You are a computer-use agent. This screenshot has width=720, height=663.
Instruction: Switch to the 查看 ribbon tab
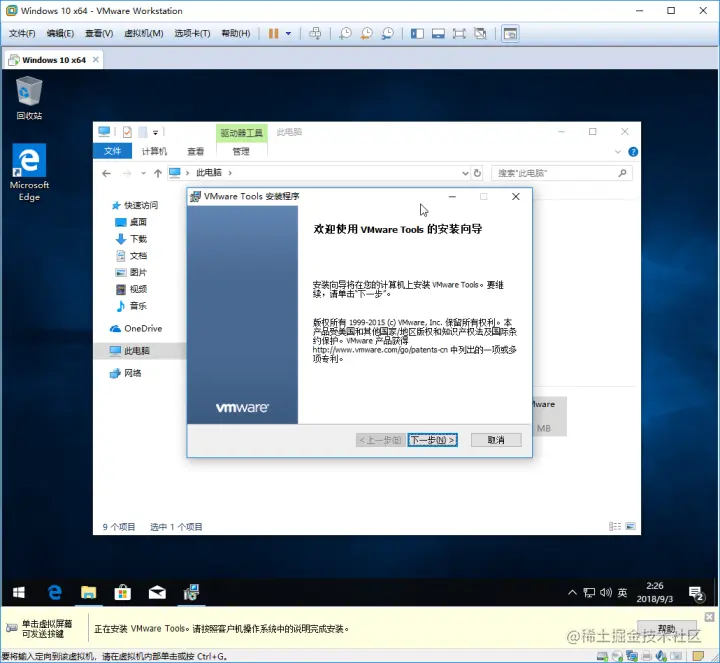[x=196, y=151]
